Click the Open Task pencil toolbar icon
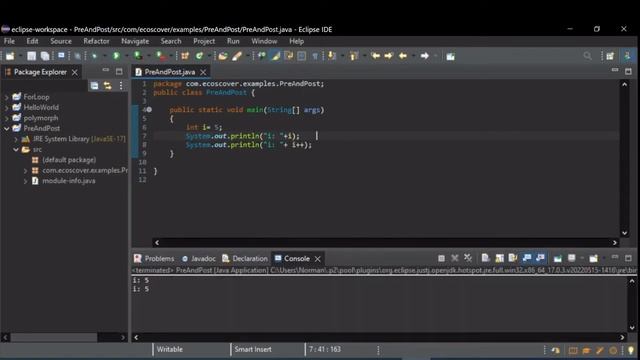Viewport: 640px width, 360px height. pos(237,56)
